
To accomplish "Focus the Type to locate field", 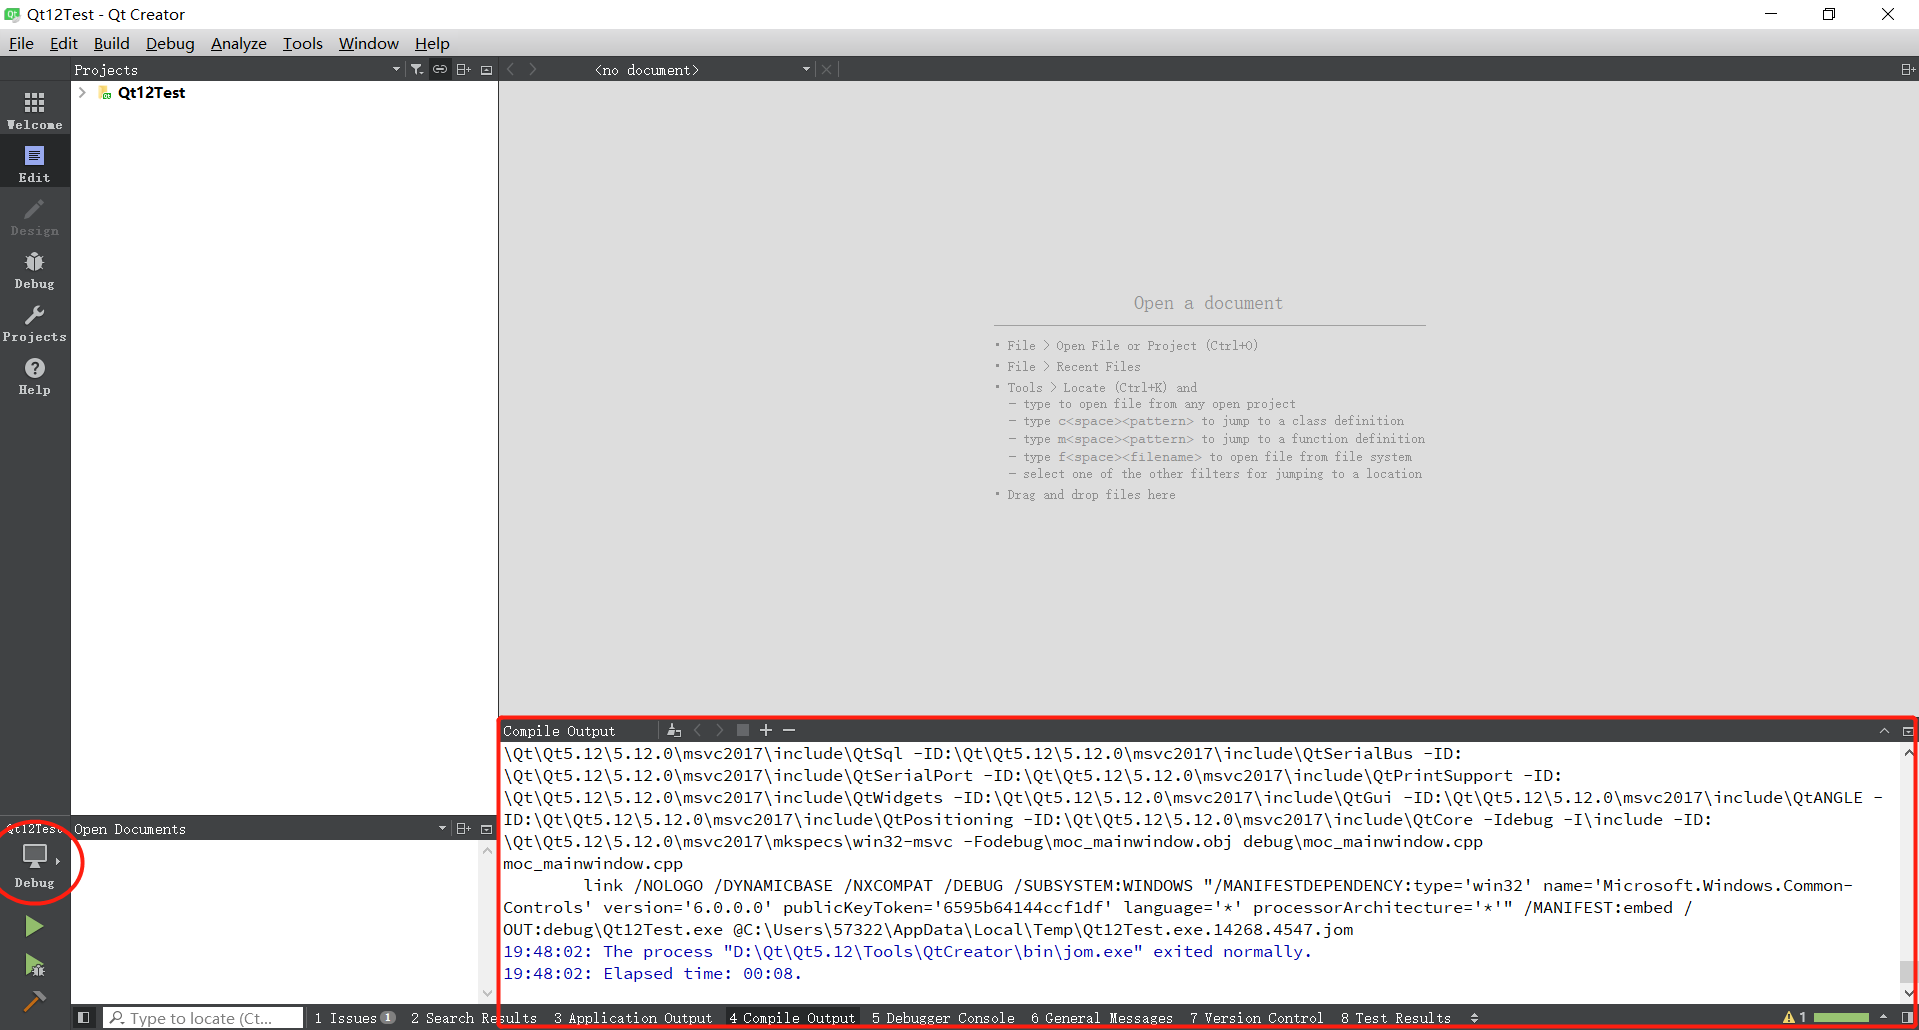I will [203, 1017].
